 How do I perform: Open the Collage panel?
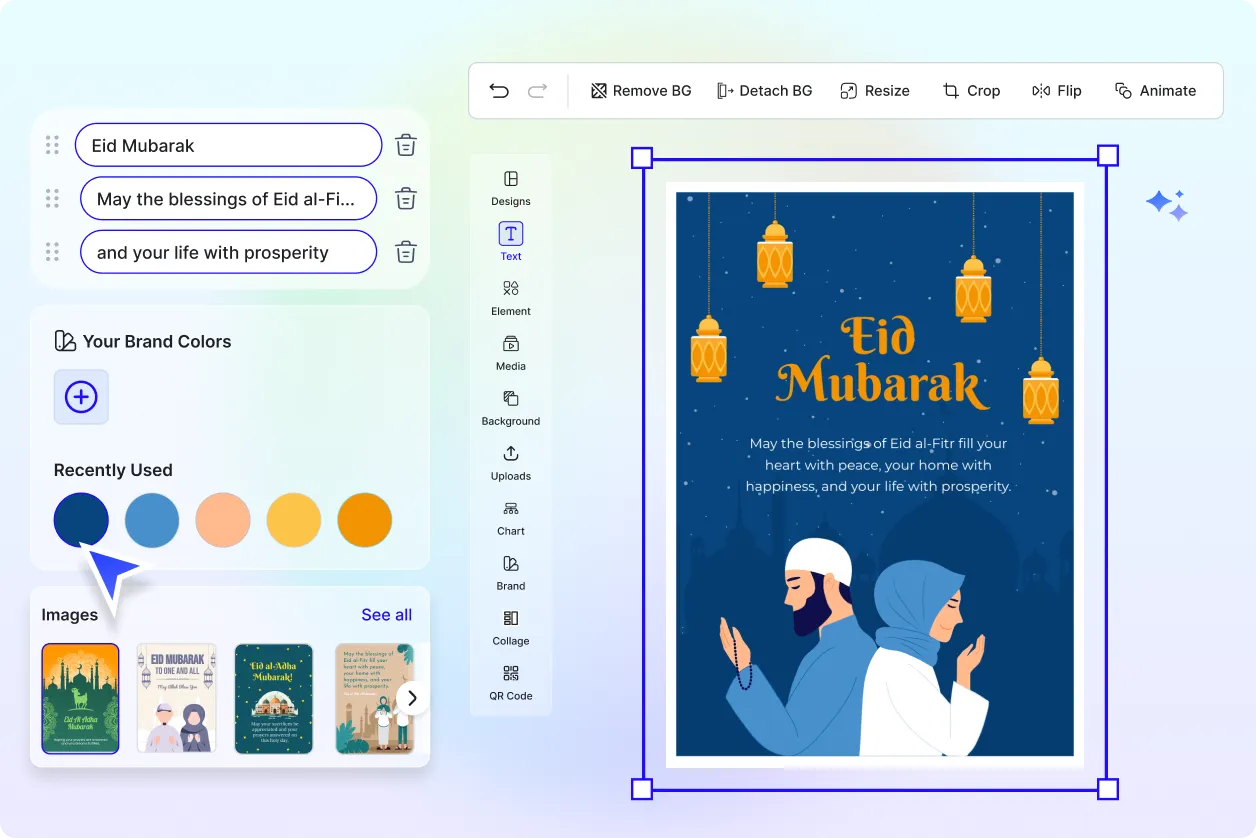coord(510,630)
